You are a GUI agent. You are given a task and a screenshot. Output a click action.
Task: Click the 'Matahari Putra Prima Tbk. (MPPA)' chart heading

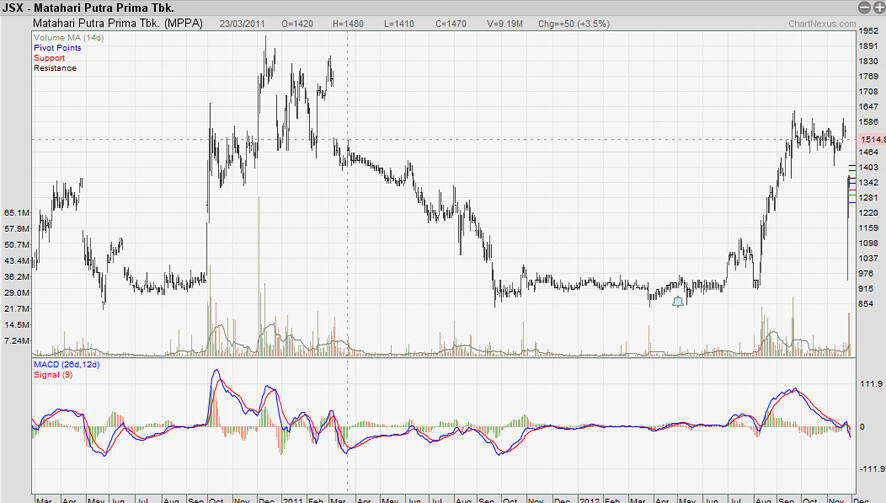(x=118, y=24)
